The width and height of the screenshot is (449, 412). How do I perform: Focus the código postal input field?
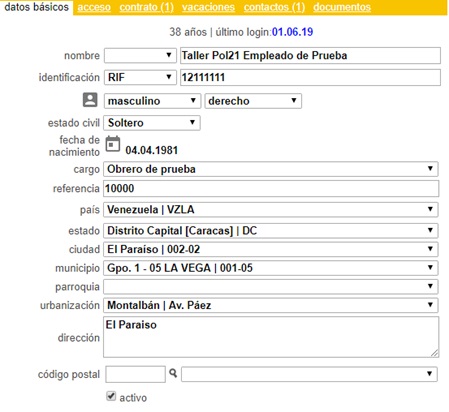click(135, 374)
